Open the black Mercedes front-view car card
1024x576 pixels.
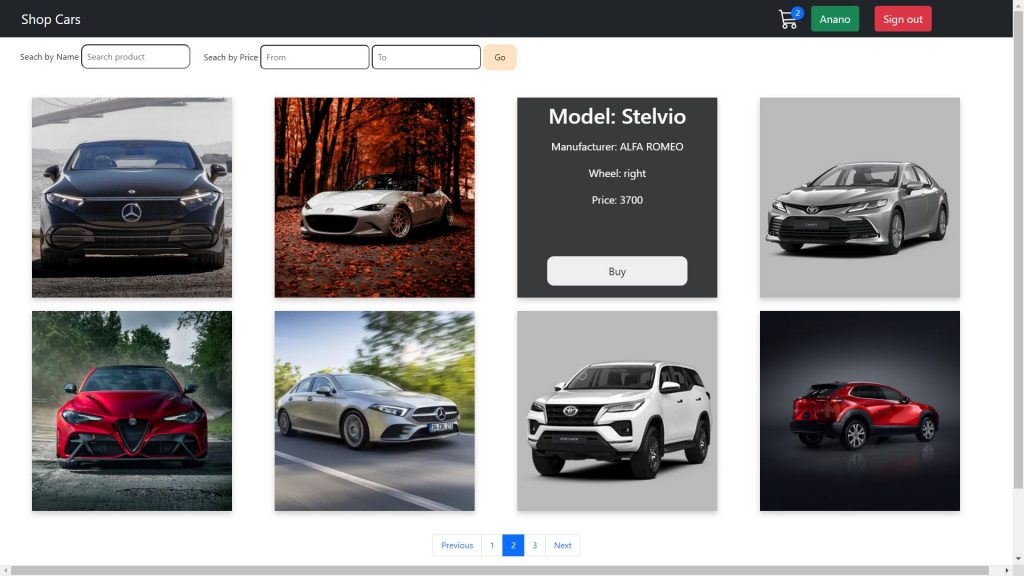point(132,197)
